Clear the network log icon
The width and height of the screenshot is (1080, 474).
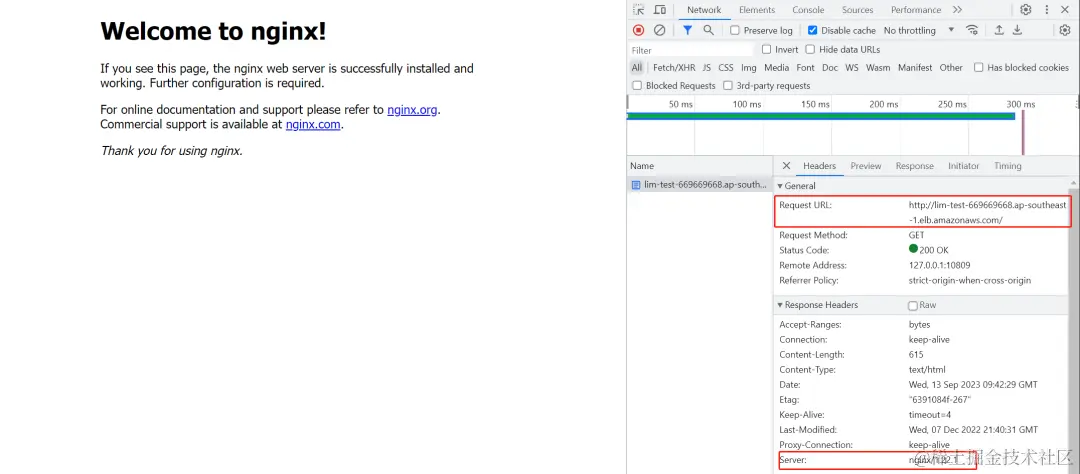(659, 30)
